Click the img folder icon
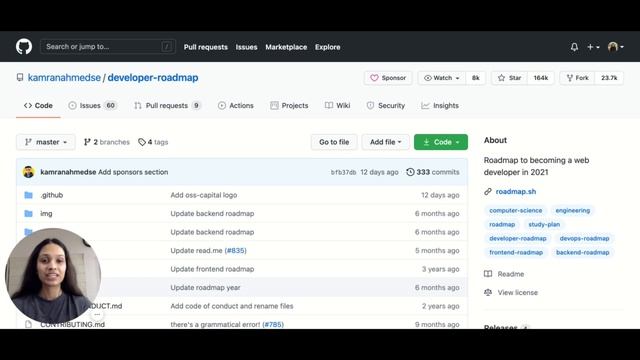 tap(28, 213)
